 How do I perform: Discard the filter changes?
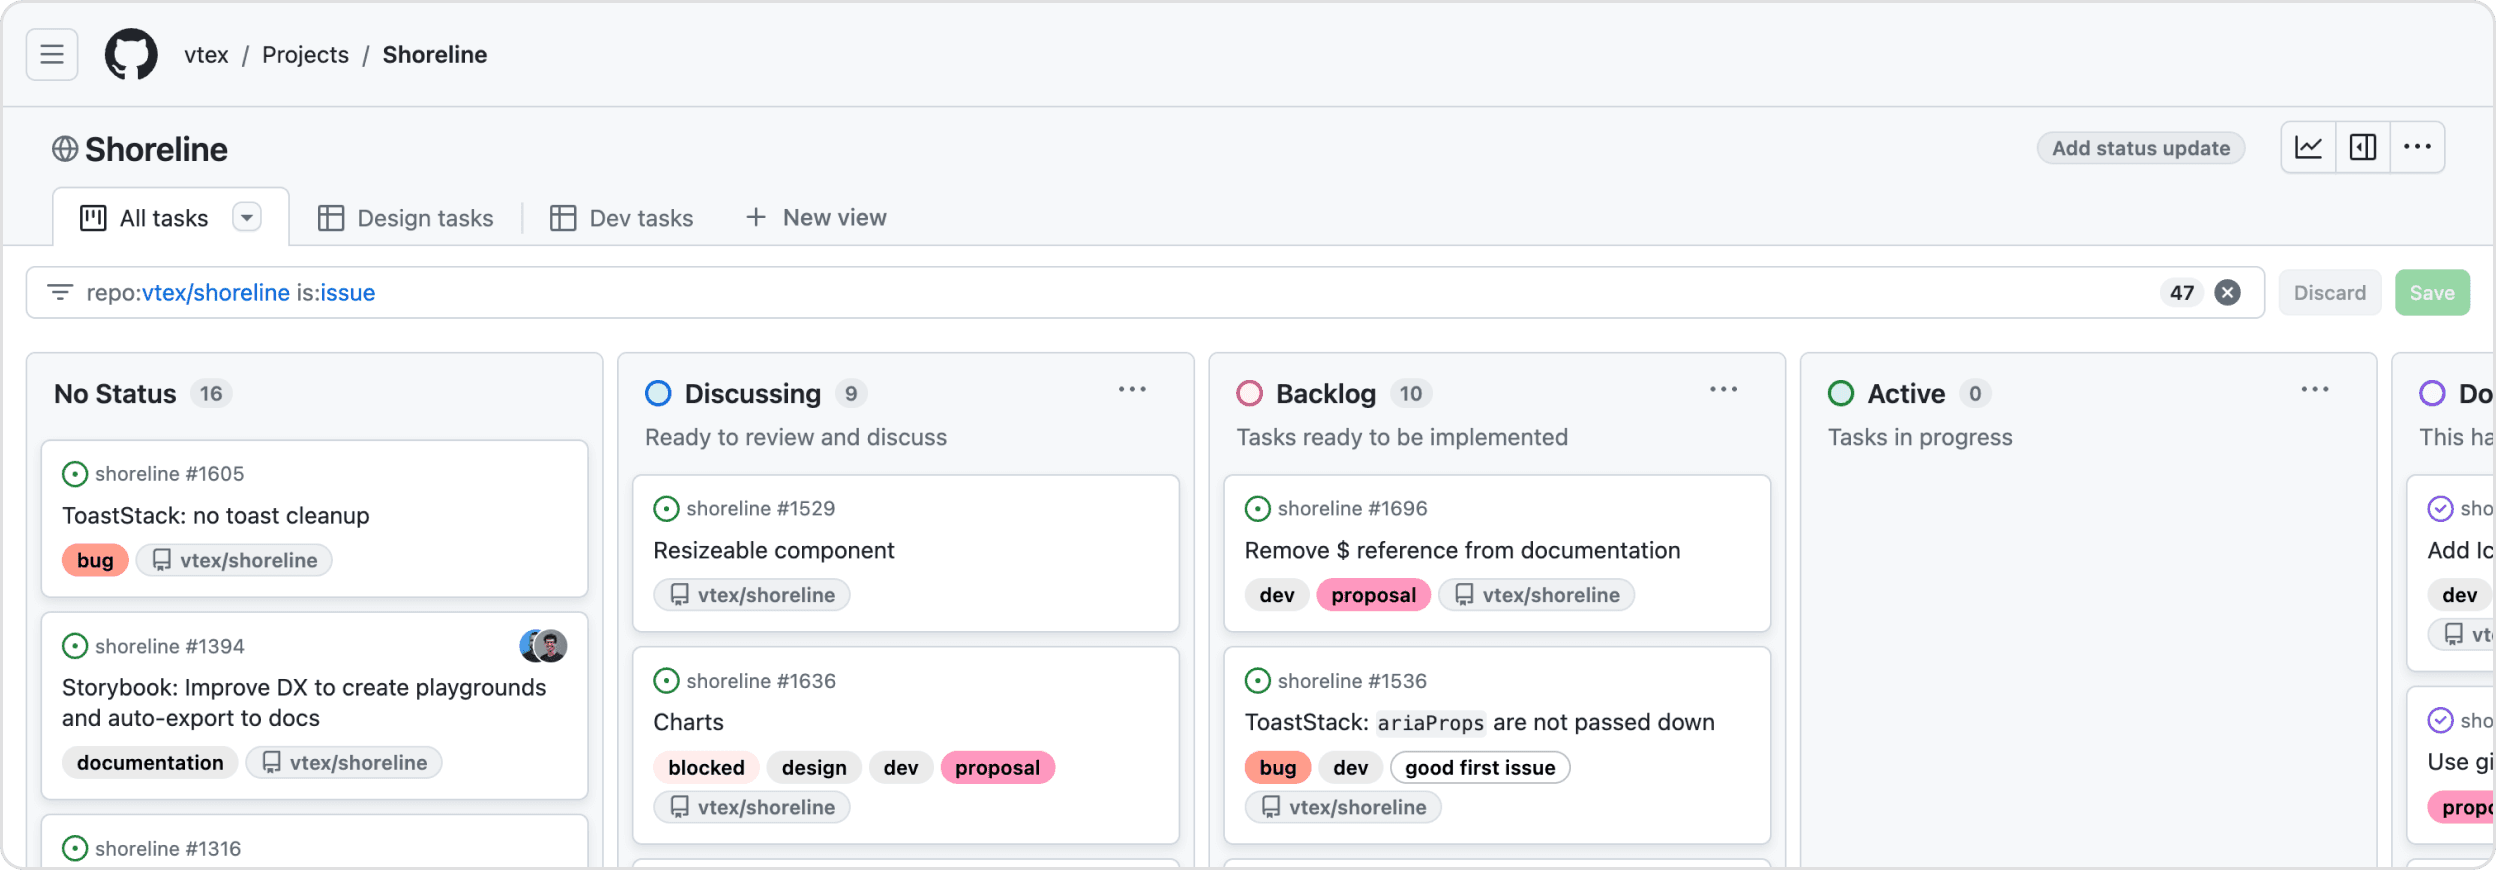2330,292
